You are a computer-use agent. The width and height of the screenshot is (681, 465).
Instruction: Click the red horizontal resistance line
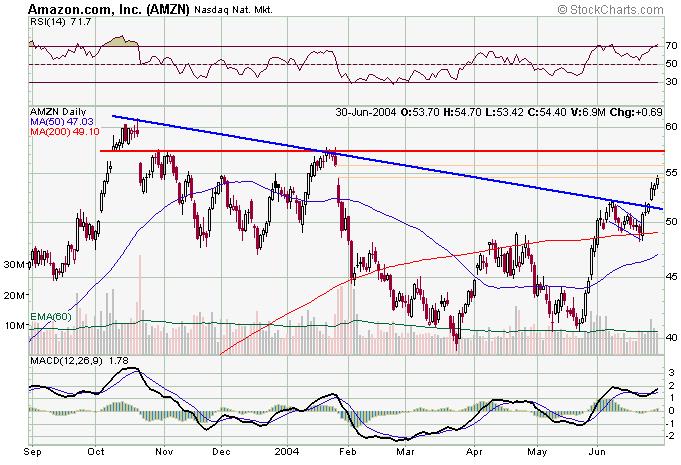pyautogui.click(x=382, y=151)
